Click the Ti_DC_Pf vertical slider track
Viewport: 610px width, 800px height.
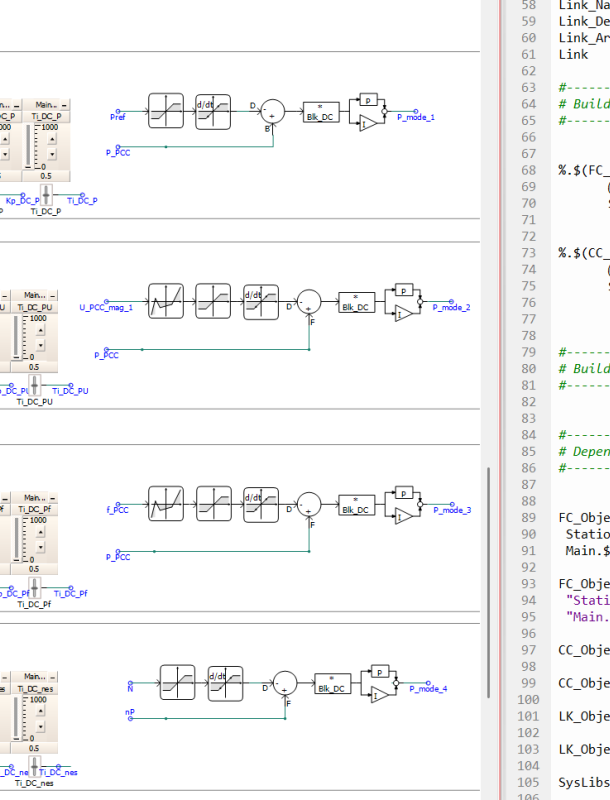click(x=16, y=540)
